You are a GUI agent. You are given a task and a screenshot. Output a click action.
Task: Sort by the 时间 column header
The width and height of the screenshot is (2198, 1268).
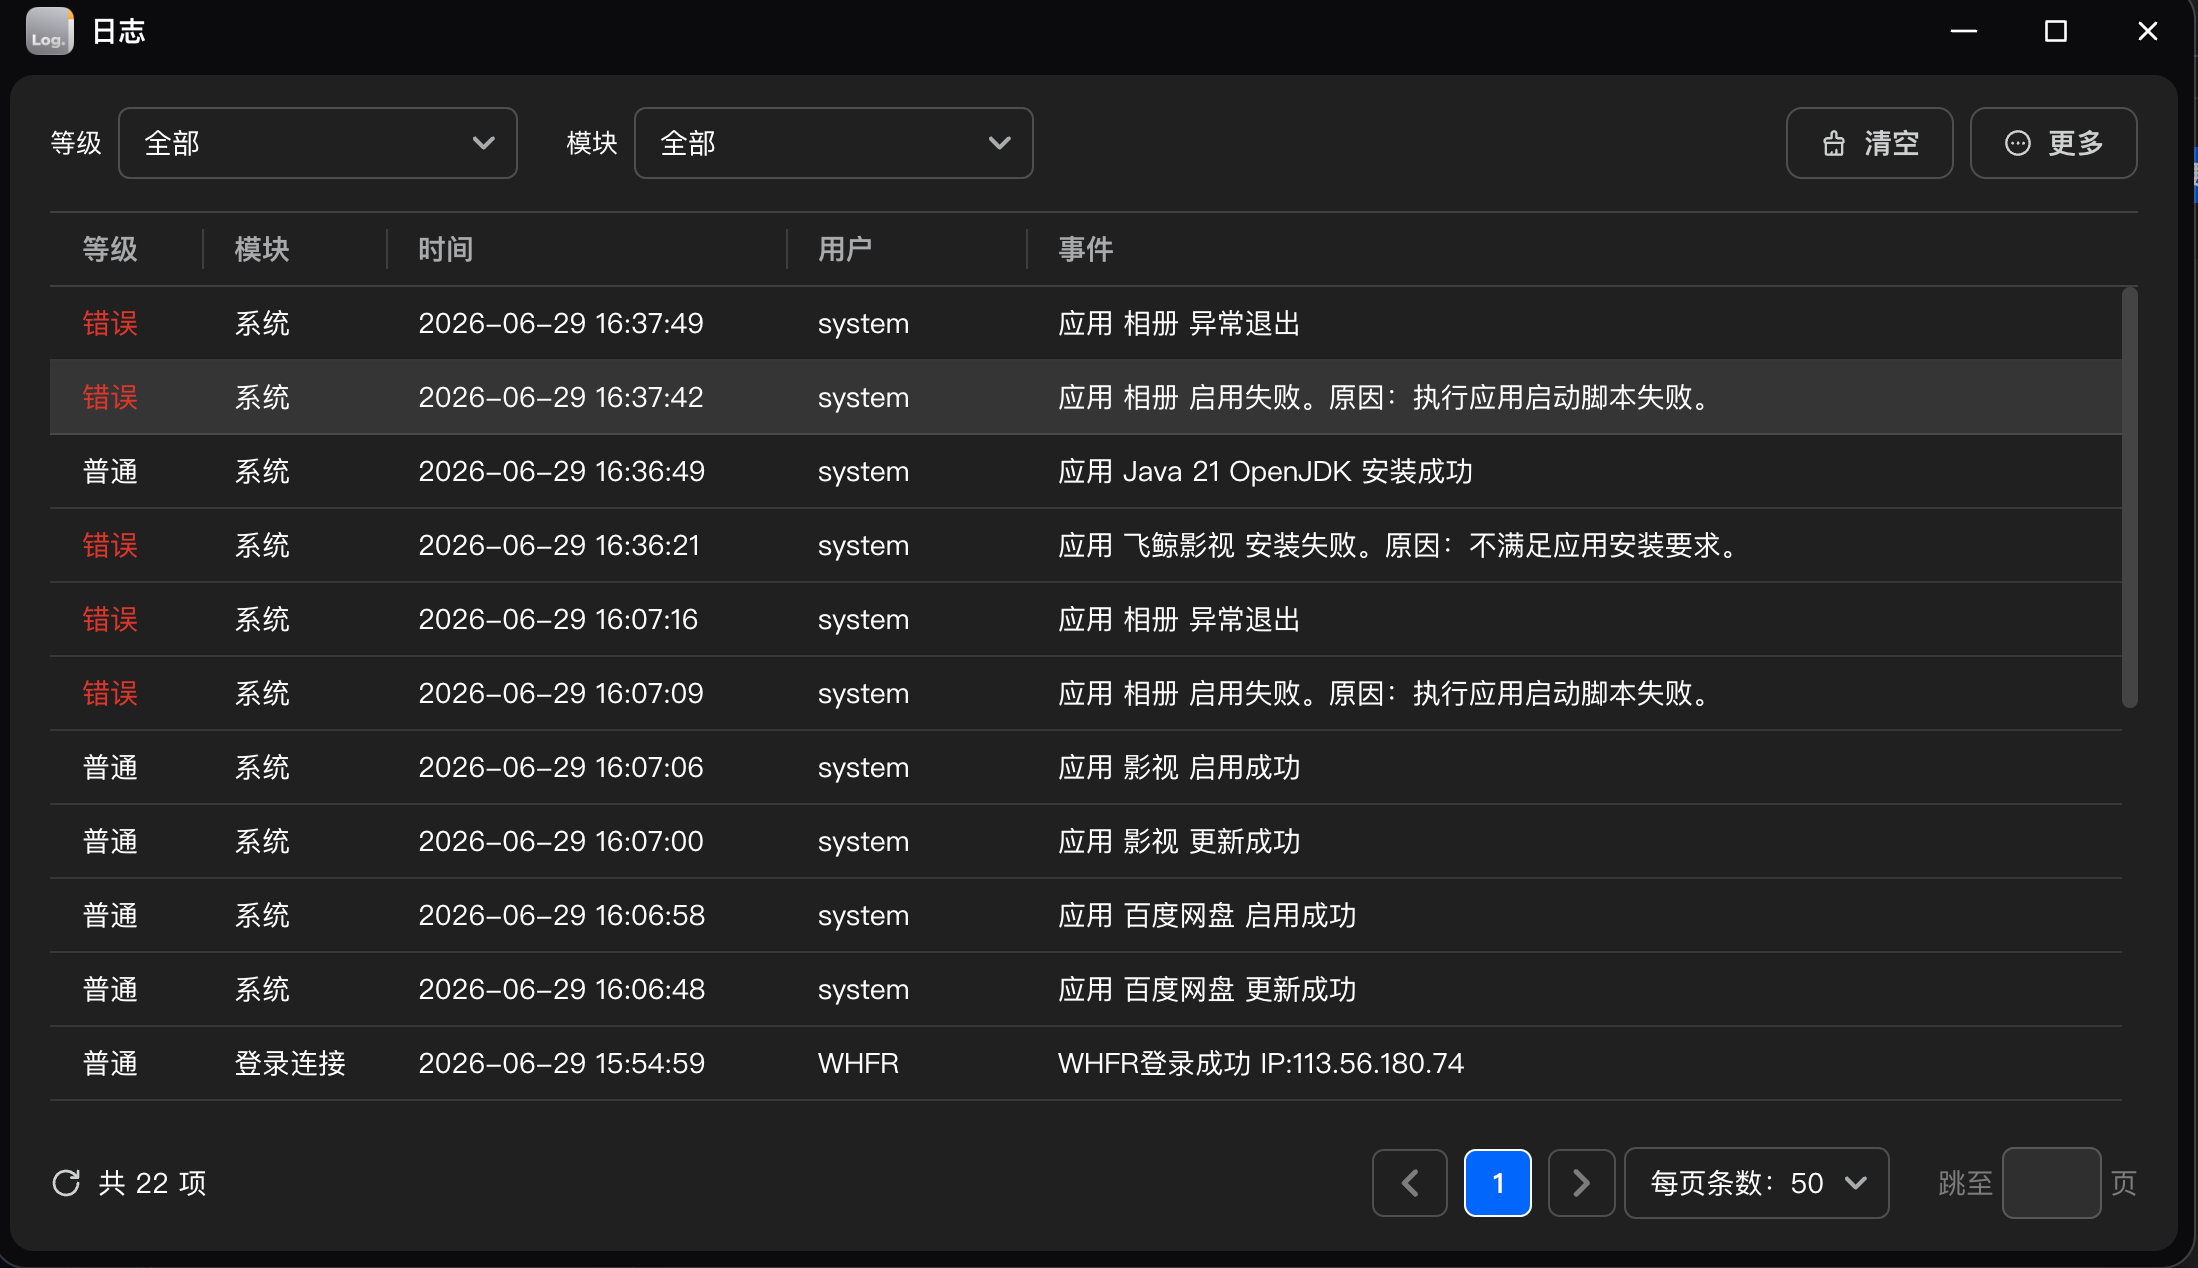(x=445, y=249)
